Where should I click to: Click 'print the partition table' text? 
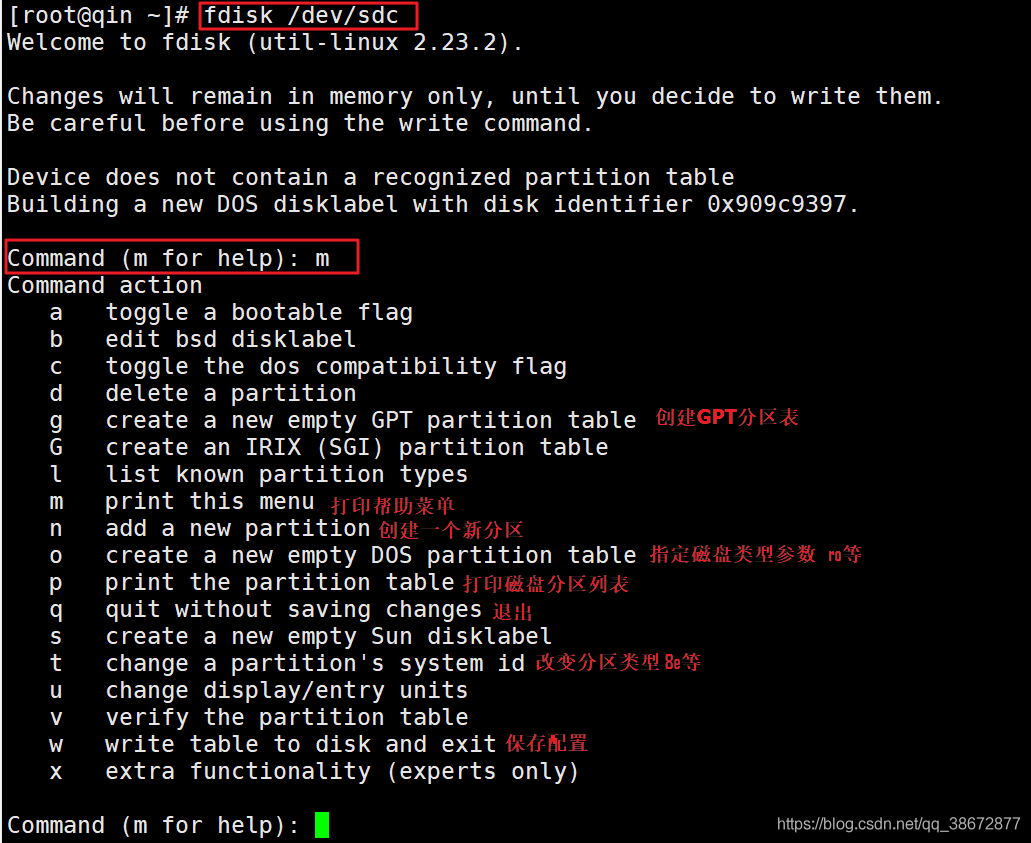(x=280, y=583)
